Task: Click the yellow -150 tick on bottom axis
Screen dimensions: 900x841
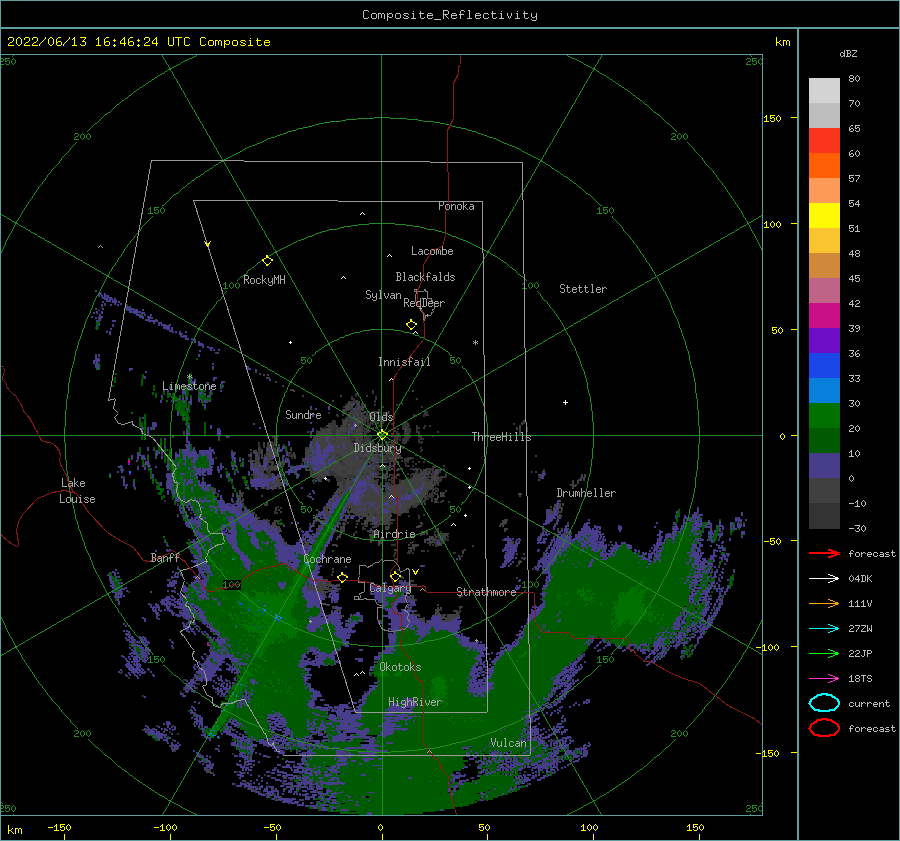Action: pos(59,827)
